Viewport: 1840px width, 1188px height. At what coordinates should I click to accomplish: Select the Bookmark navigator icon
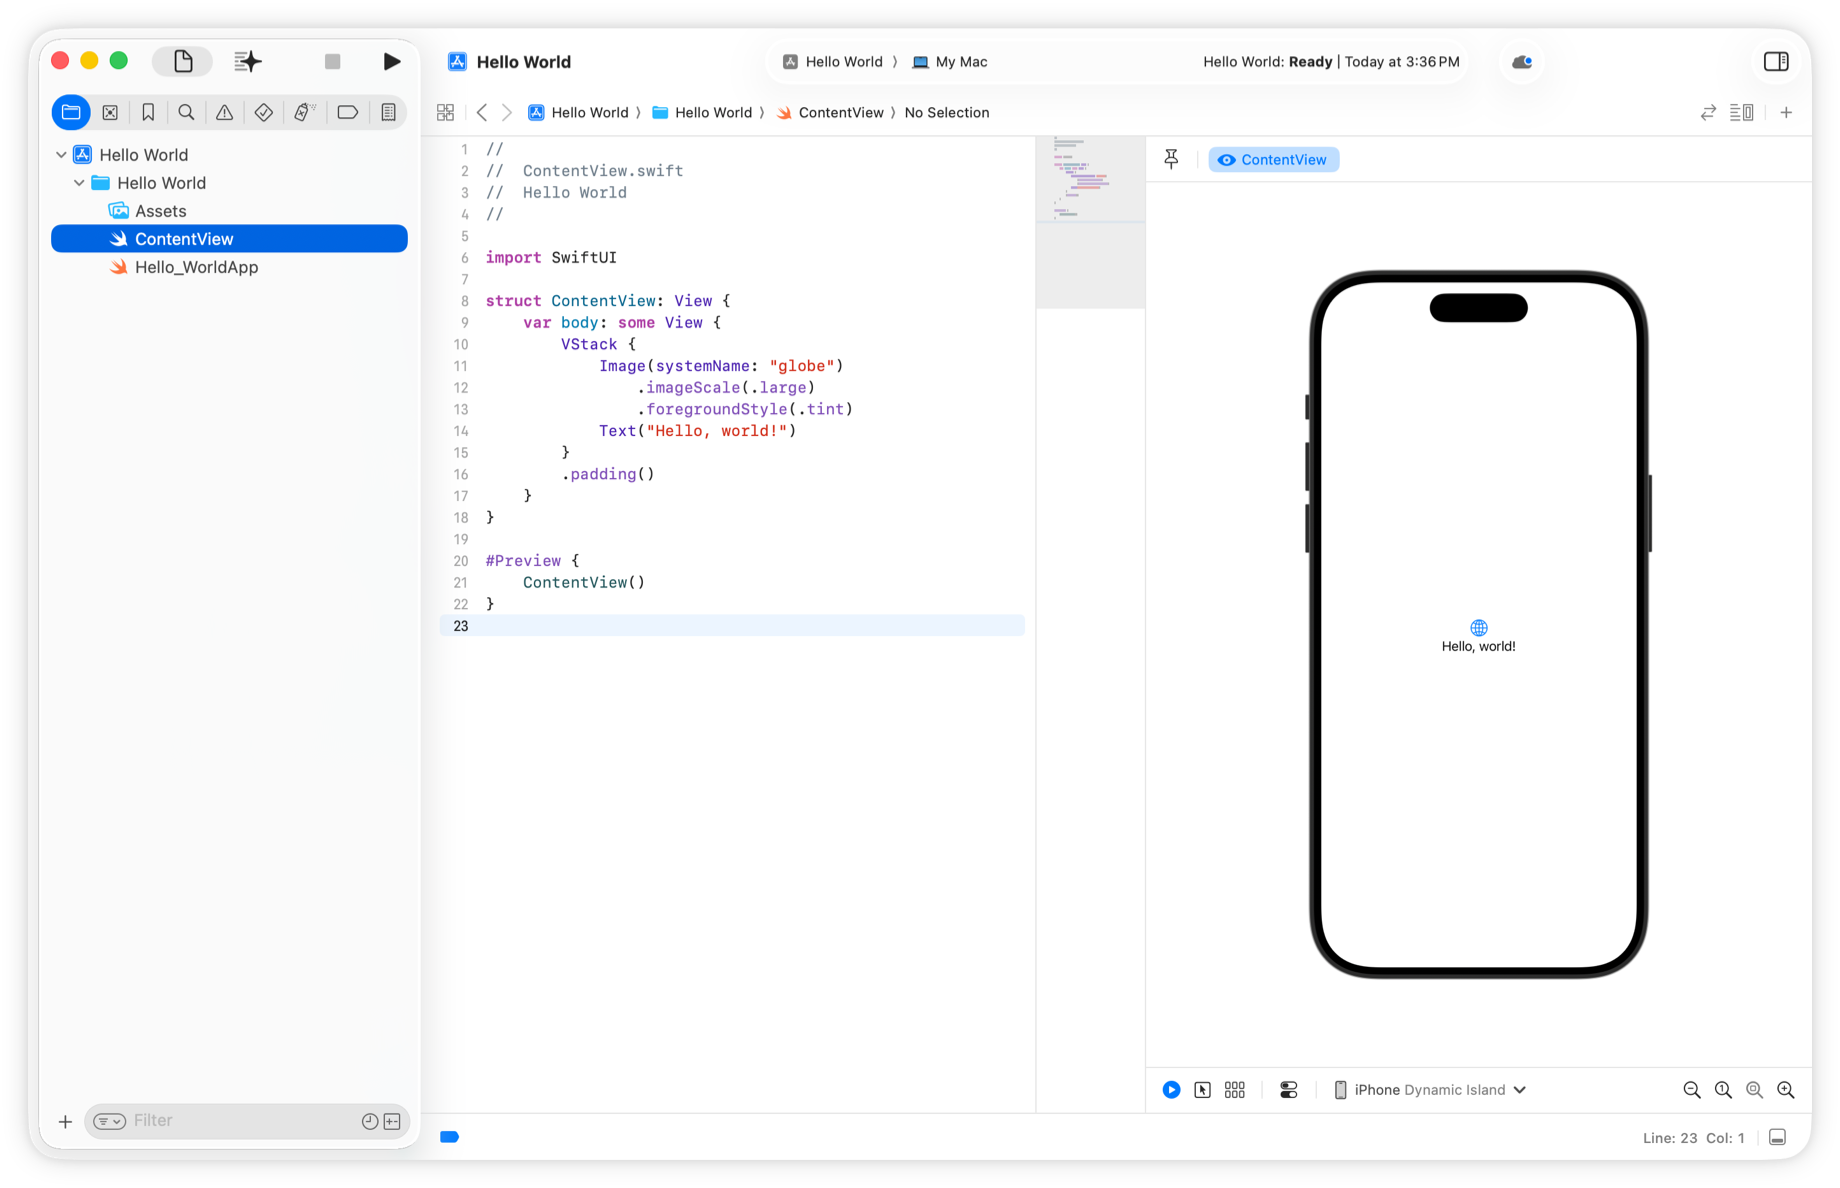coord(148,112)
